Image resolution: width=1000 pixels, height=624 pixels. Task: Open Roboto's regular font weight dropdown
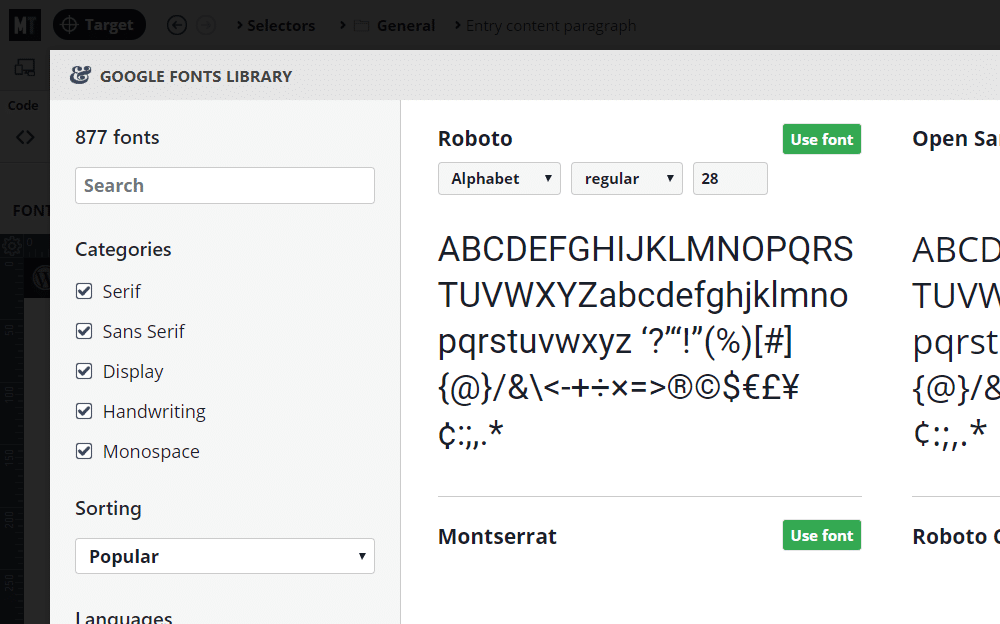coord(627,179)
